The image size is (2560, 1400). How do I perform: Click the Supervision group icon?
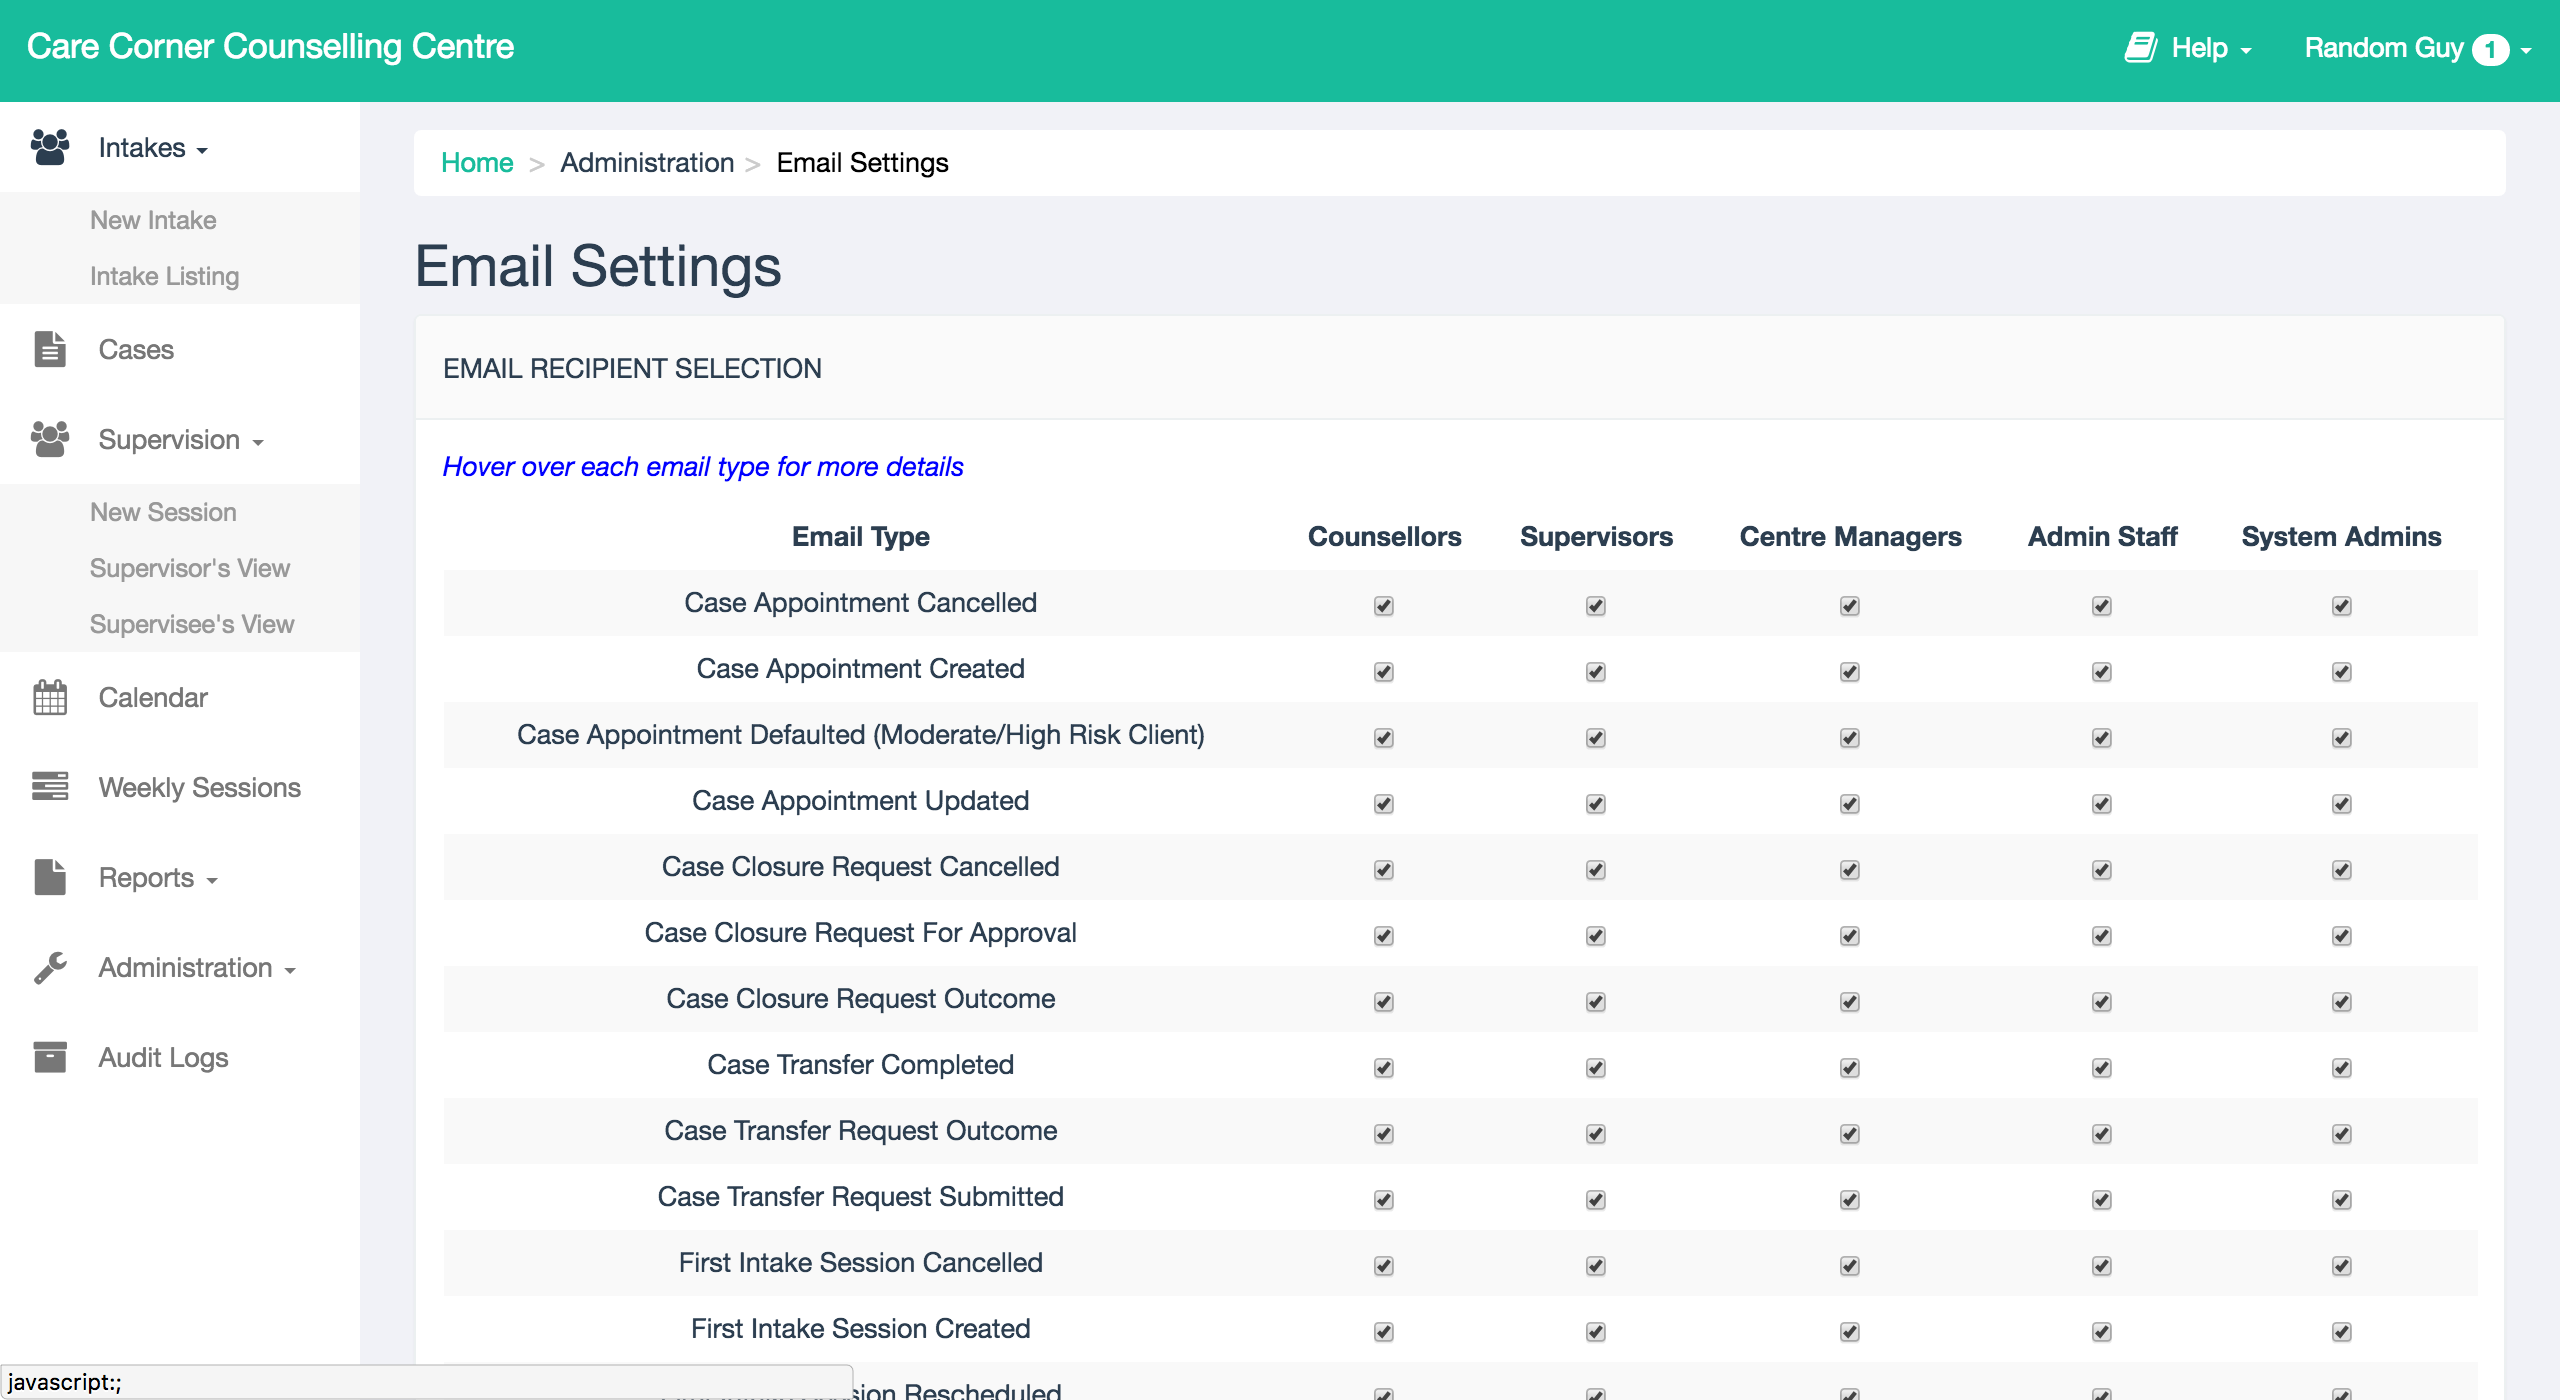click(x=50, y=439)
